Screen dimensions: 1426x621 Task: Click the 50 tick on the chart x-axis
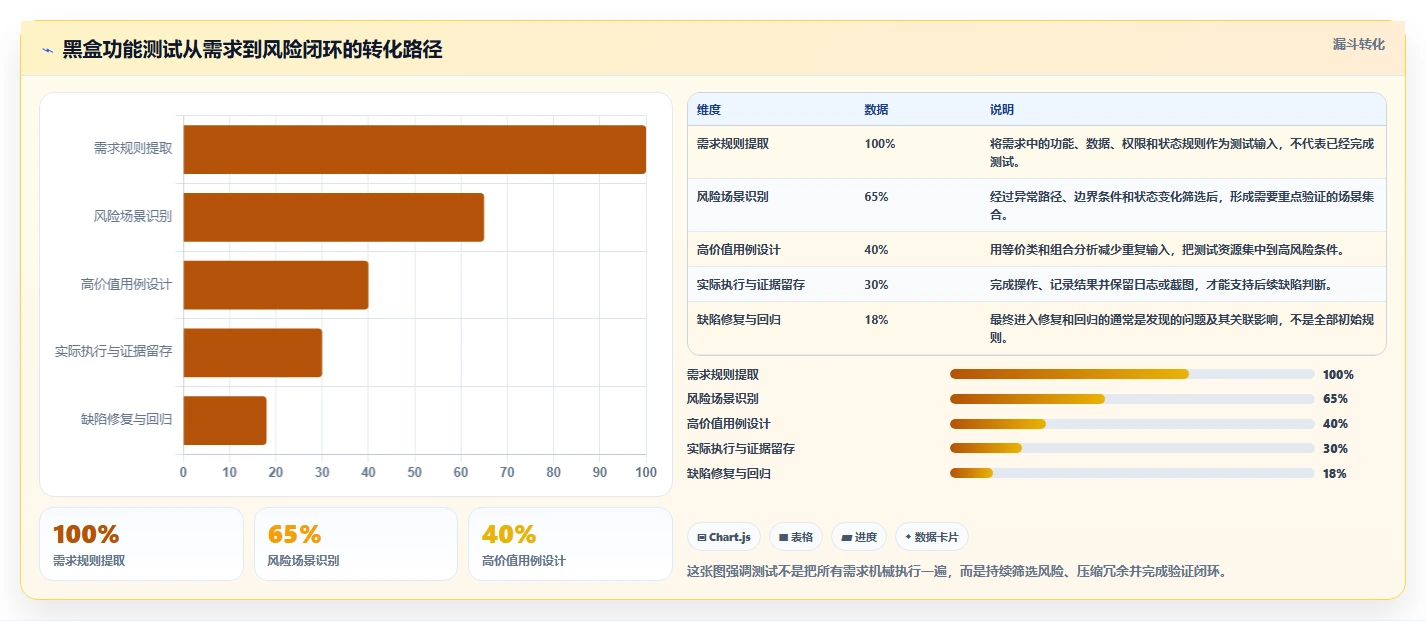click(414, 472)
